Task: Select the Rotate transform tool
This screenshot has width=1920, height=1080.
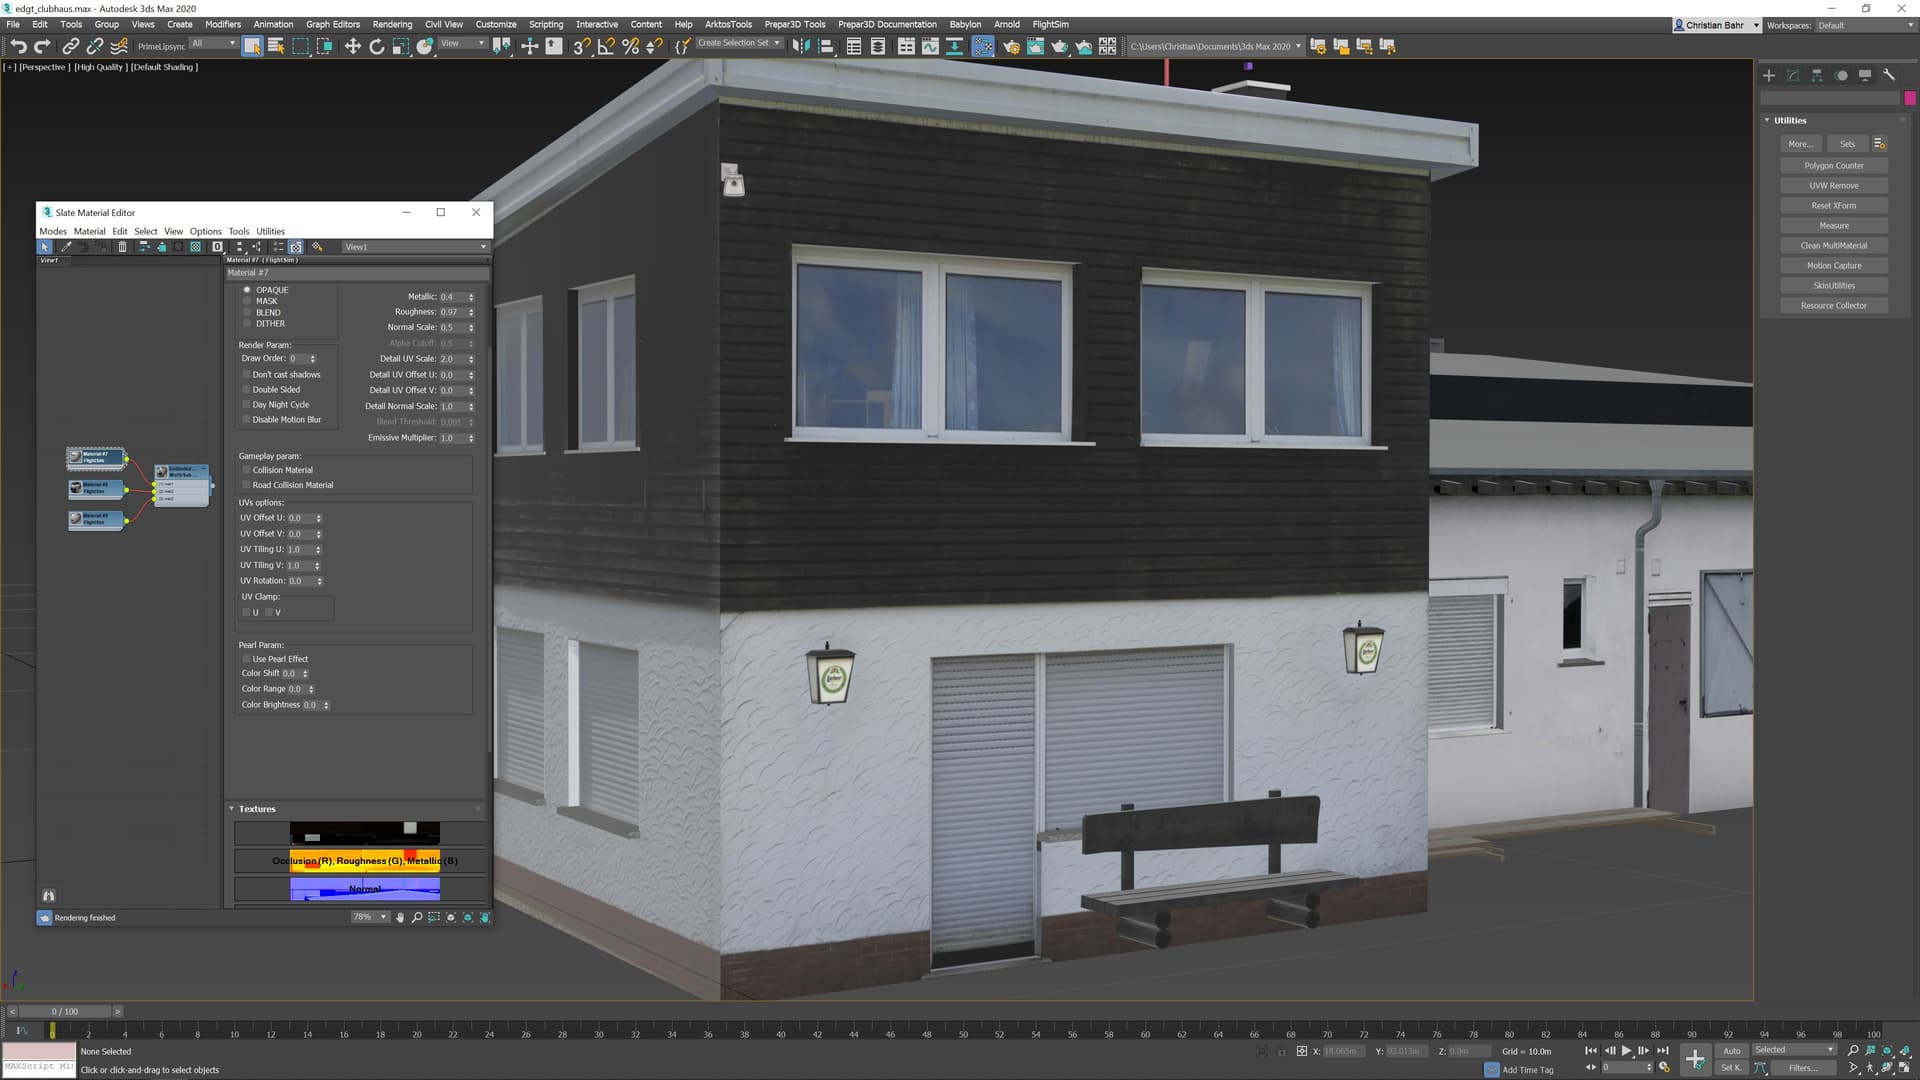Action: [x=377, y=46]
